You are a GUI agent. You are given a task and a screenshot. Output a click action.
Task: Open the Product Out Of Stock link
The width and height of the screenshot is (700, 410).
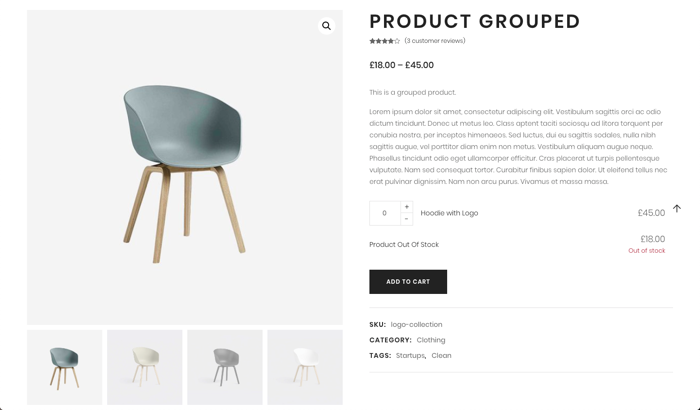(x=404, y=244)
